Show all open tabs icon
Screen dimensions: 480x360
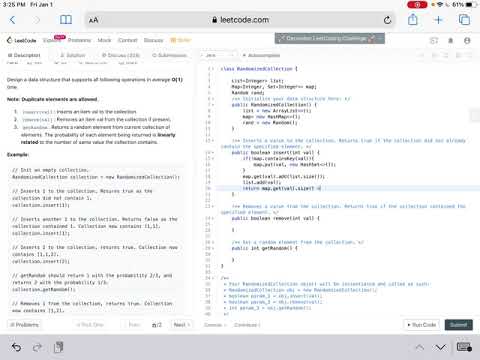click(464, 20)
